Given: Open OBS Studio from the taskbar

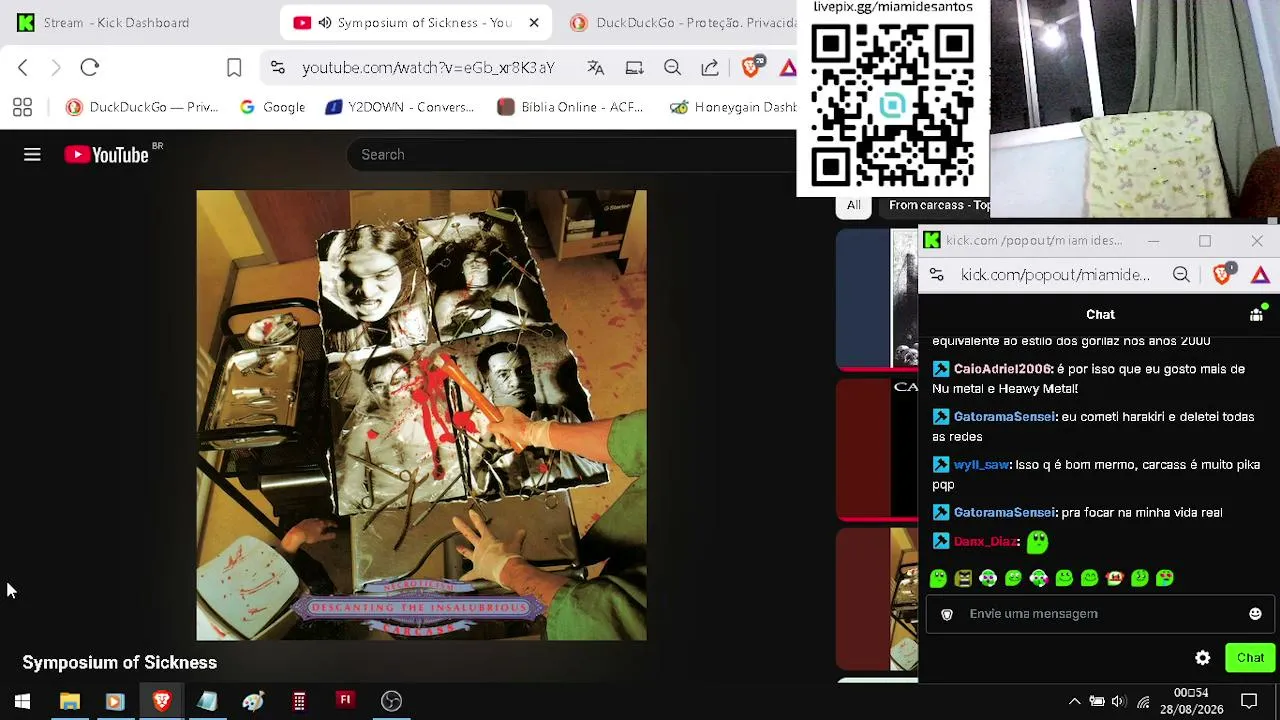Looking at the screenshot, I should click(391, 701).
